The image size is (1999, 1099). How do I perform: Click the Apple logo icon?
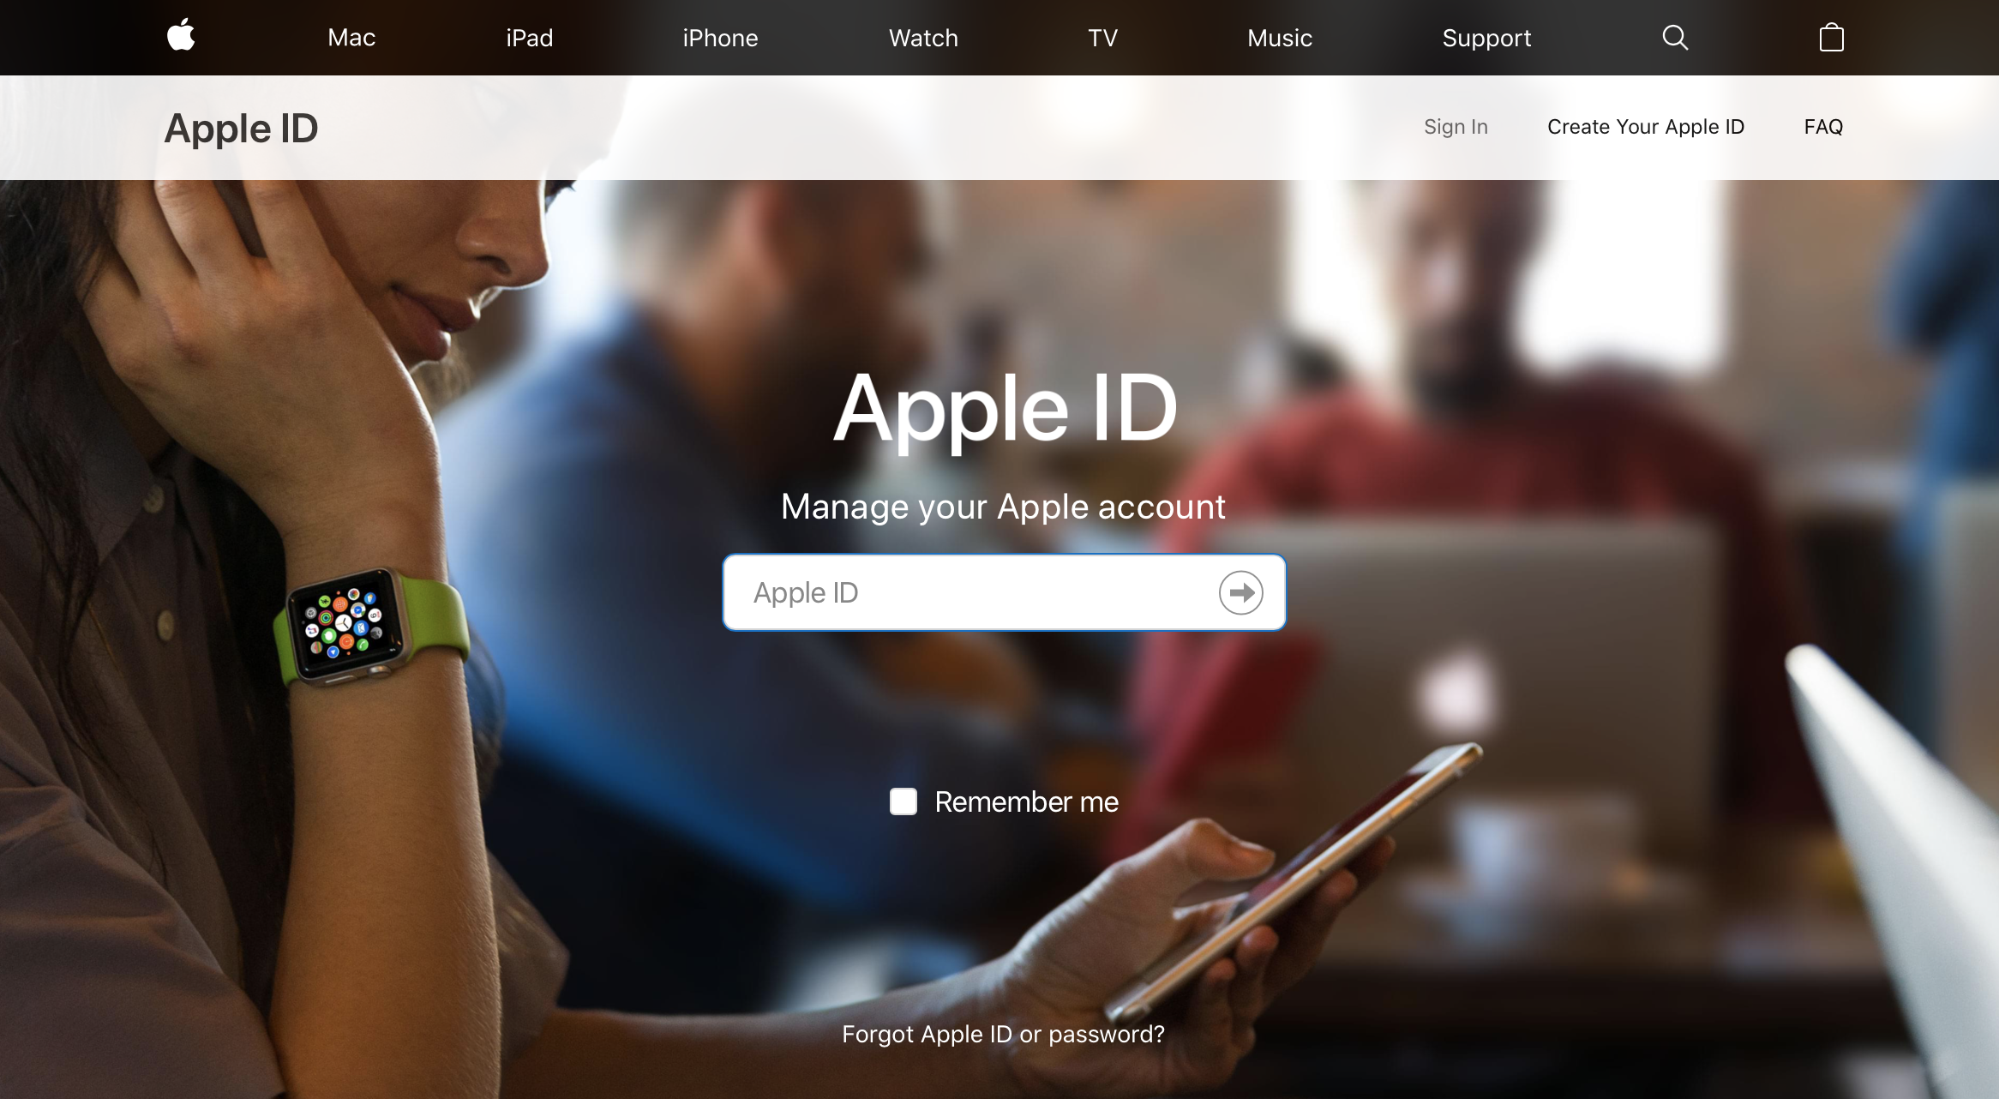(180, 37)
